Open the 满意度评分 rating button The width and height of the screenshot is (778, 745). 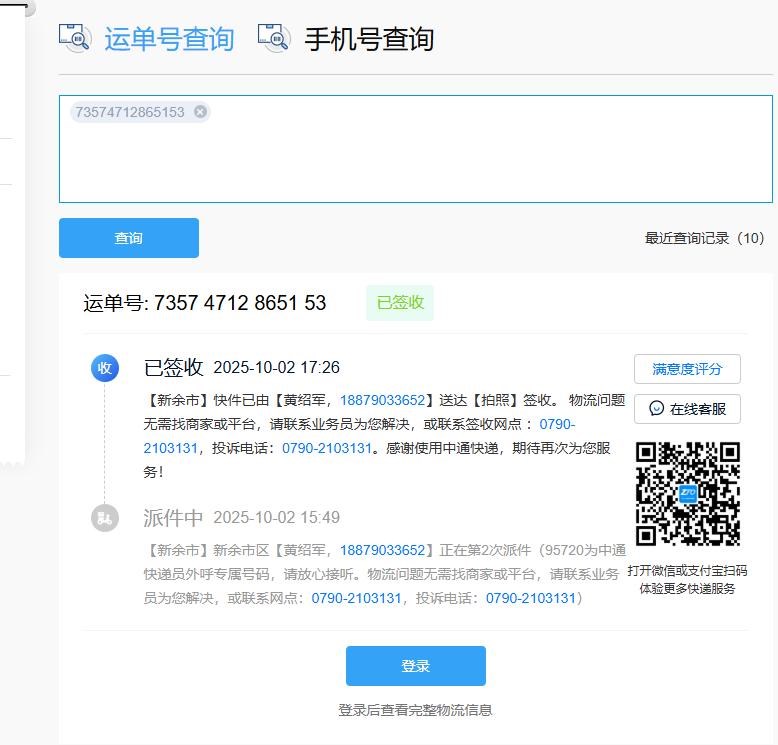click(687, 369)
